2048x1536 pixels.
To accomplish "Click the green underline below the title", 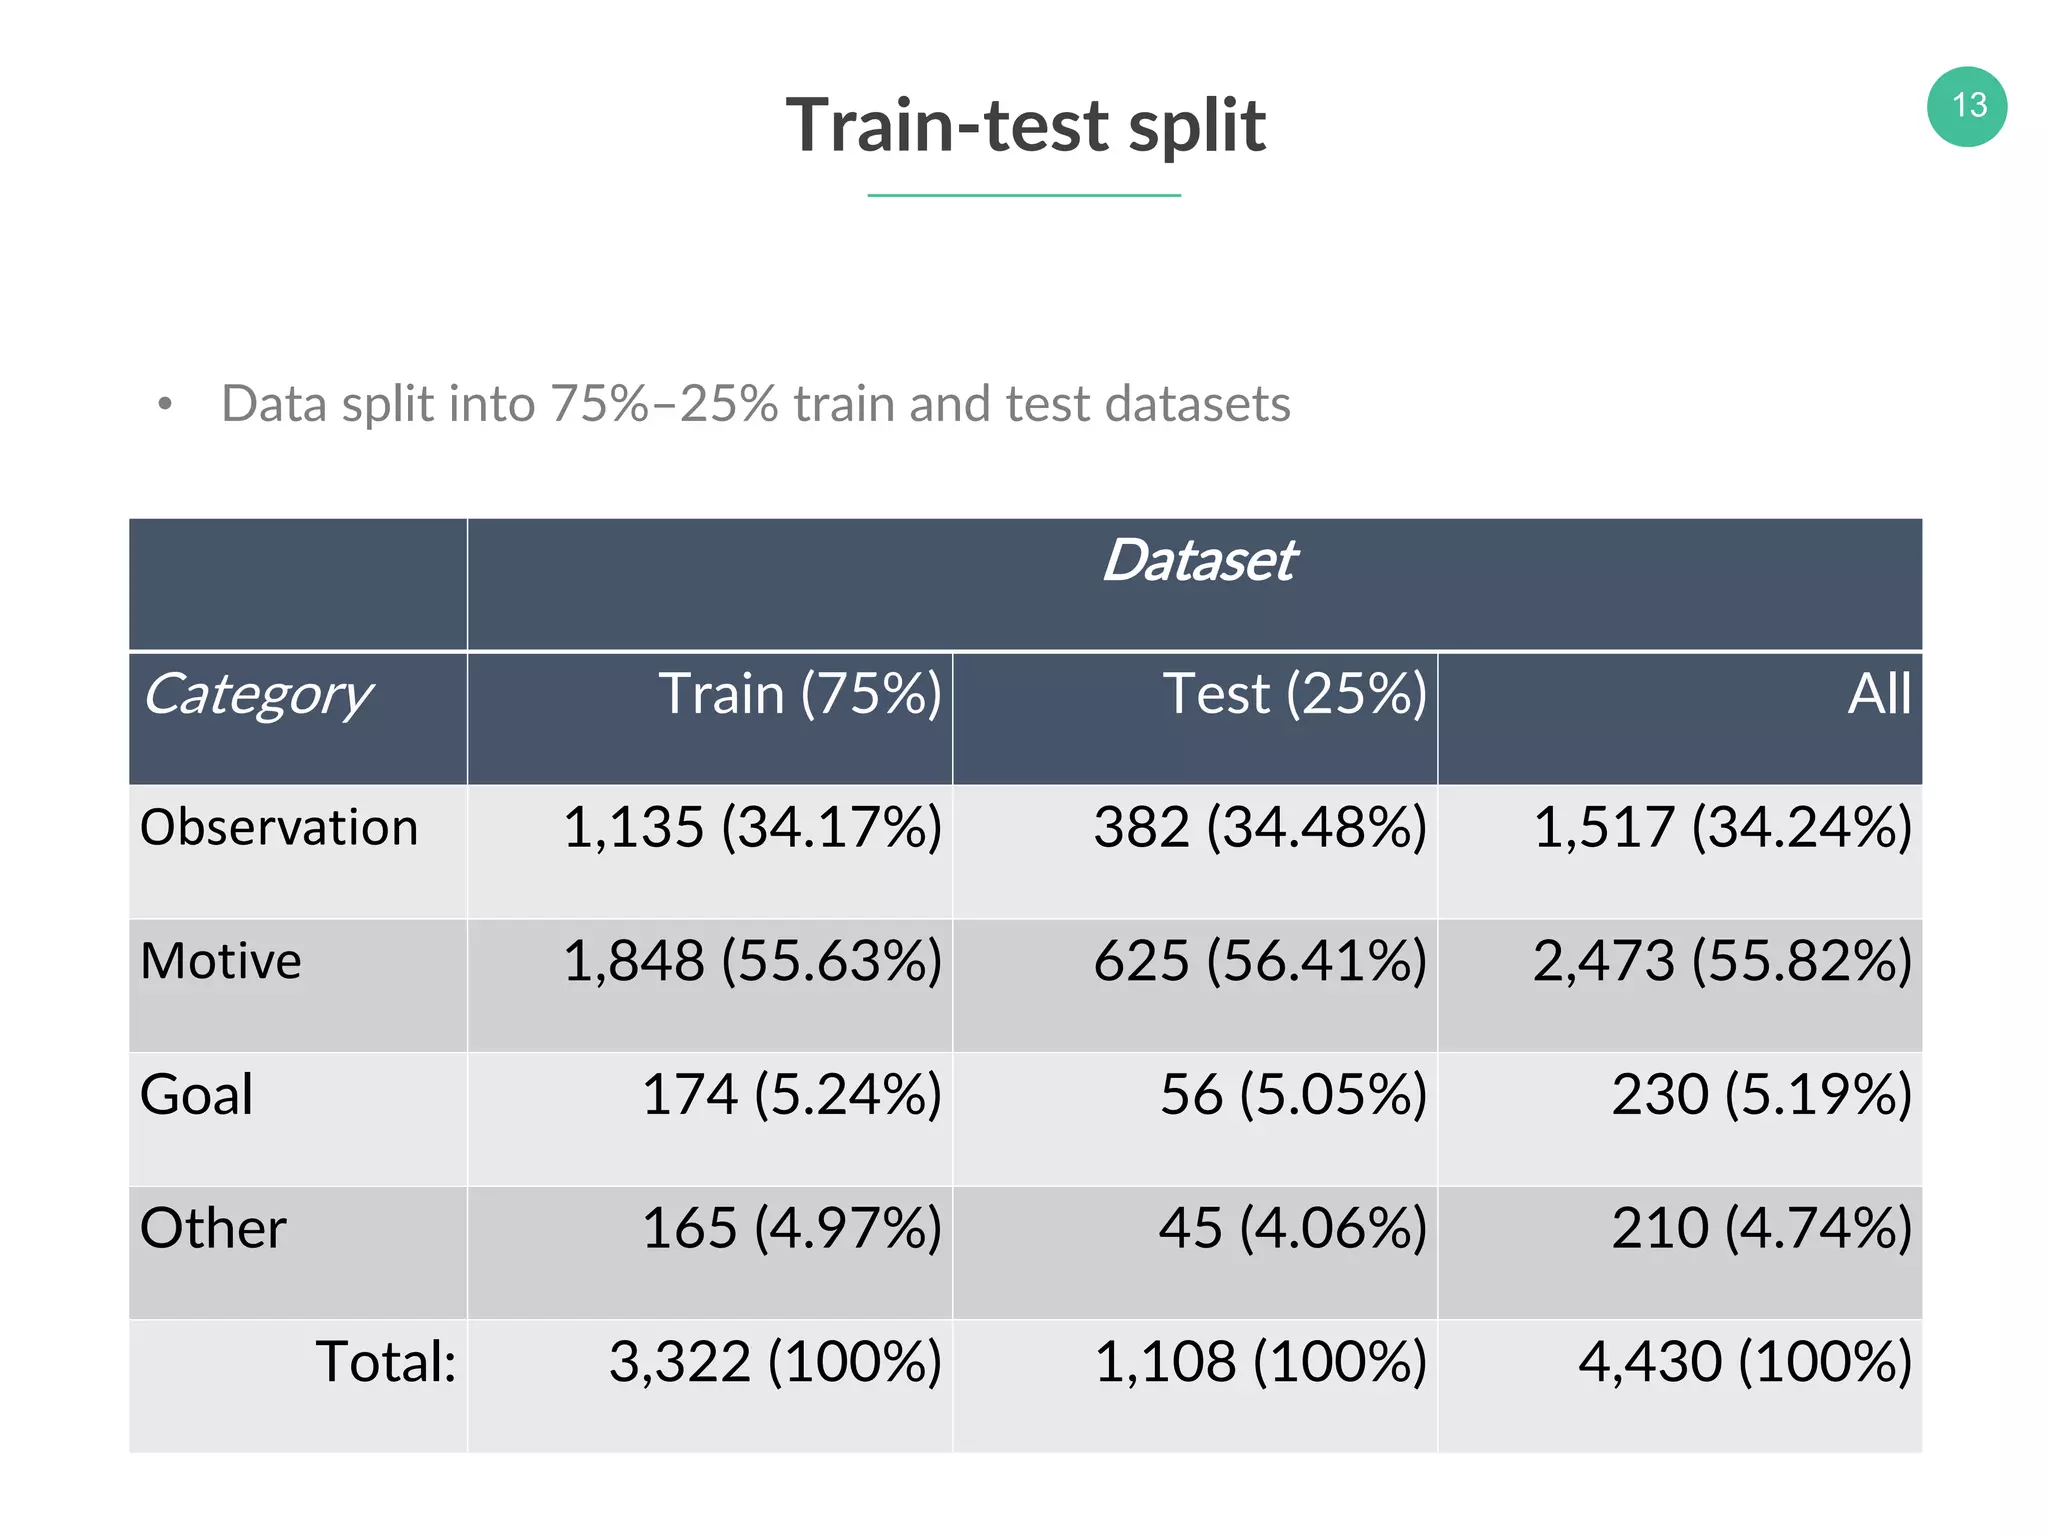I will [x=1024, y=195].
